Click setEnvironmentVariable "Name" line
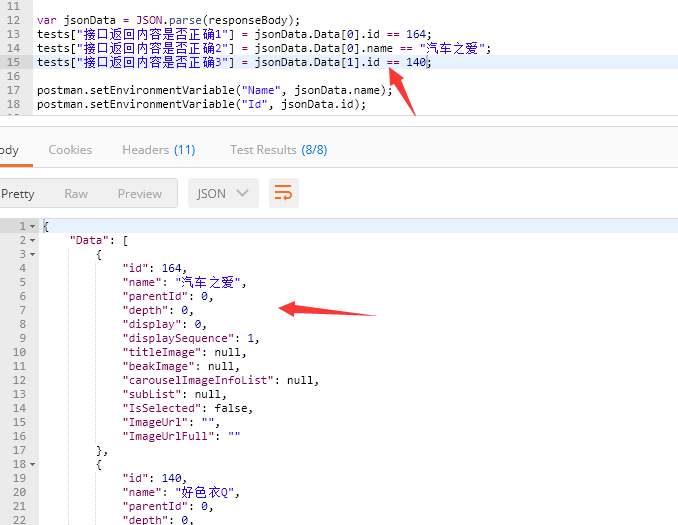The image size is (678, 525). point(214,90)
